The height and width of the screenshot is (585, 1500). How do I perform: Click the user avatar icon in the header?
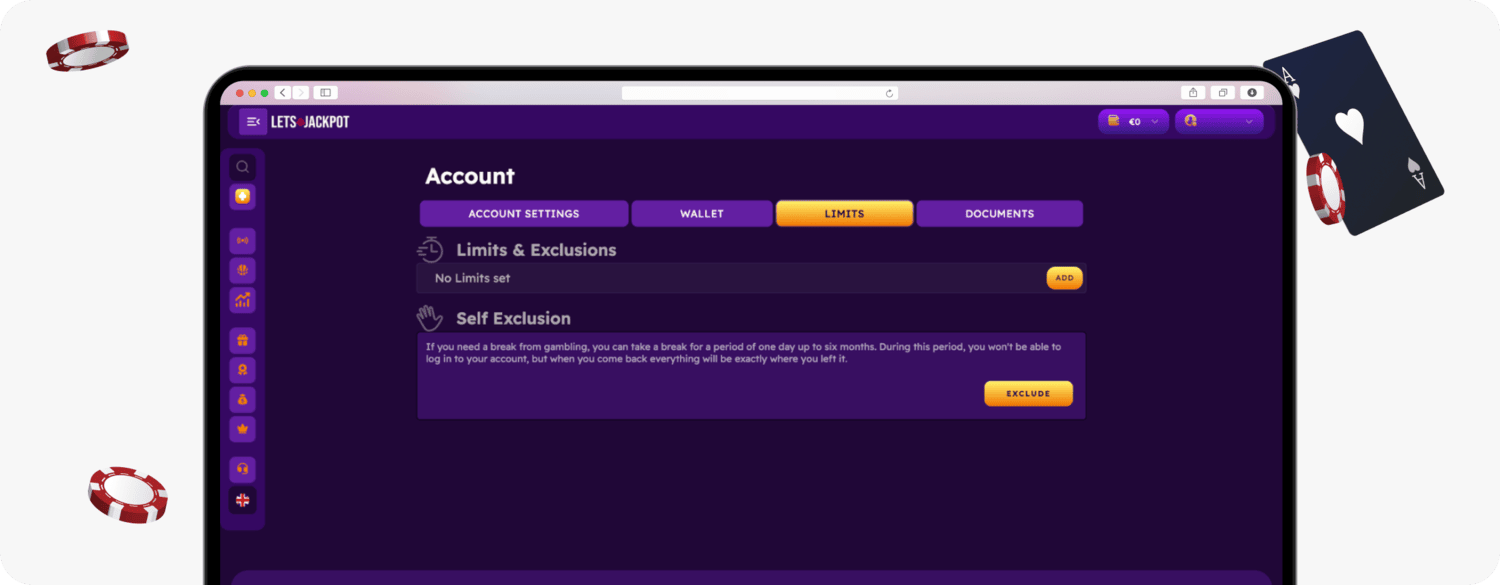point(1191,121)
